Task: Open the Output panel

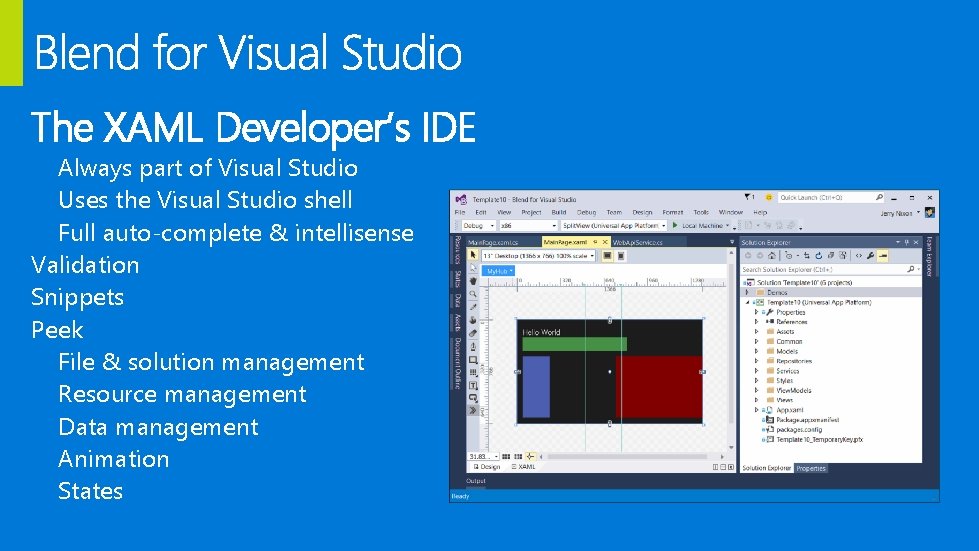Action: [475, 481]
